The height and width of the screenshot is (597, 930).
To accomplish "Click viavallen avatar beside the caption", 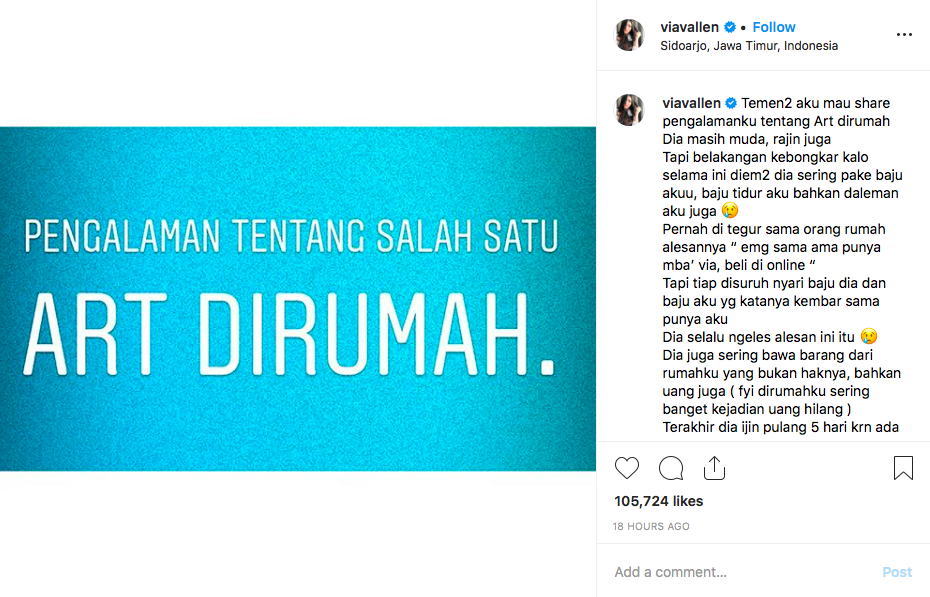I will pyautogui.click(x=629, y=110).
